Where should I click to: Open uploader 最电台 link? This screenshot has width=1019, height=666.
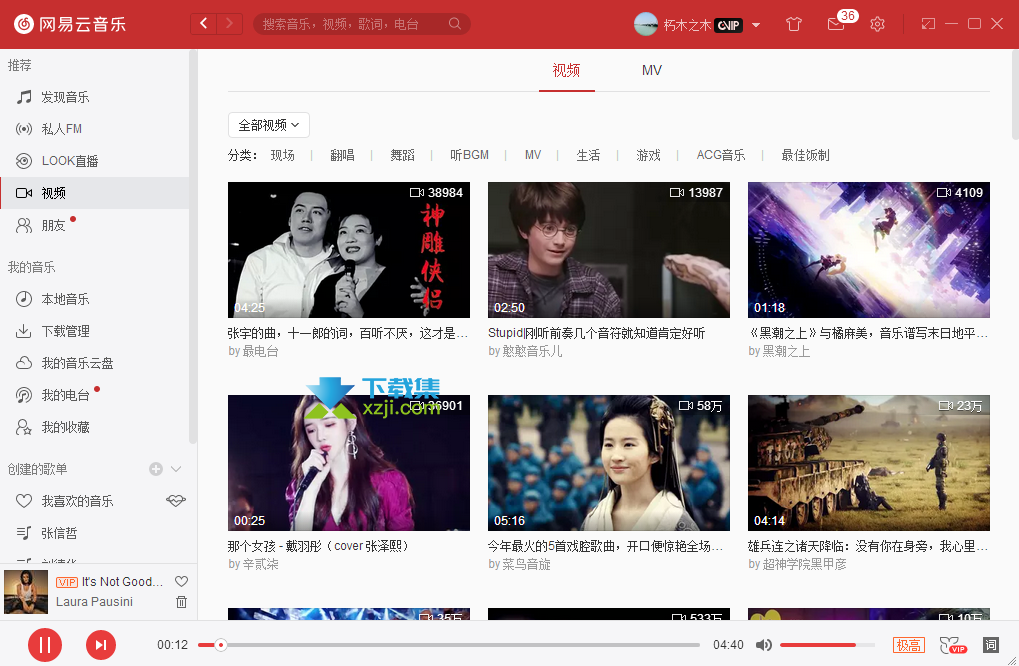pos(261,351)
